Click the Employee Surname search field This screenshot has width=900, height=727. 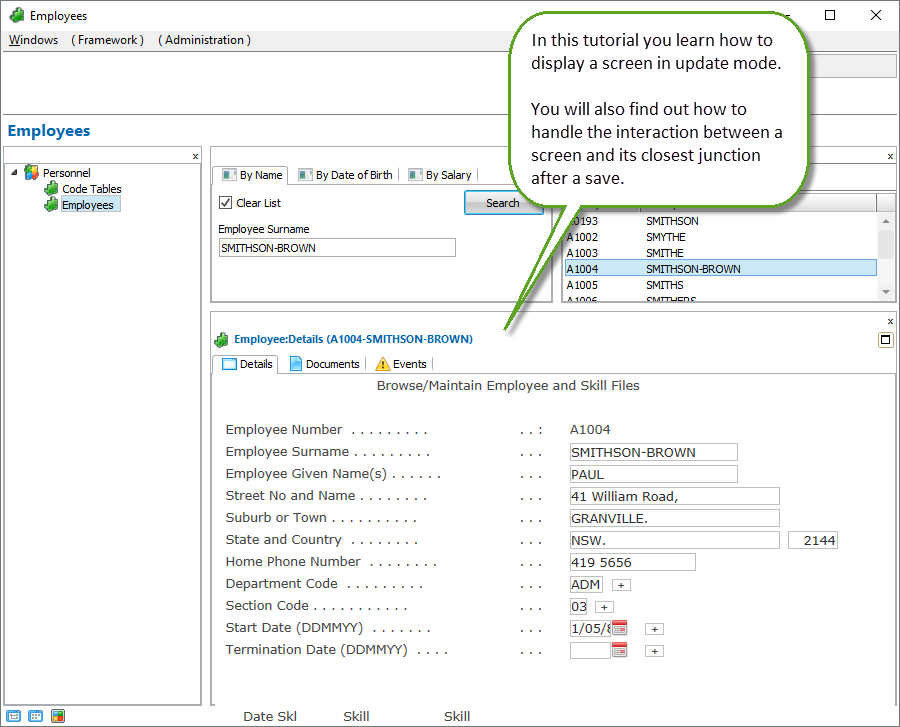pyautogui.click(x=338, y=248)
